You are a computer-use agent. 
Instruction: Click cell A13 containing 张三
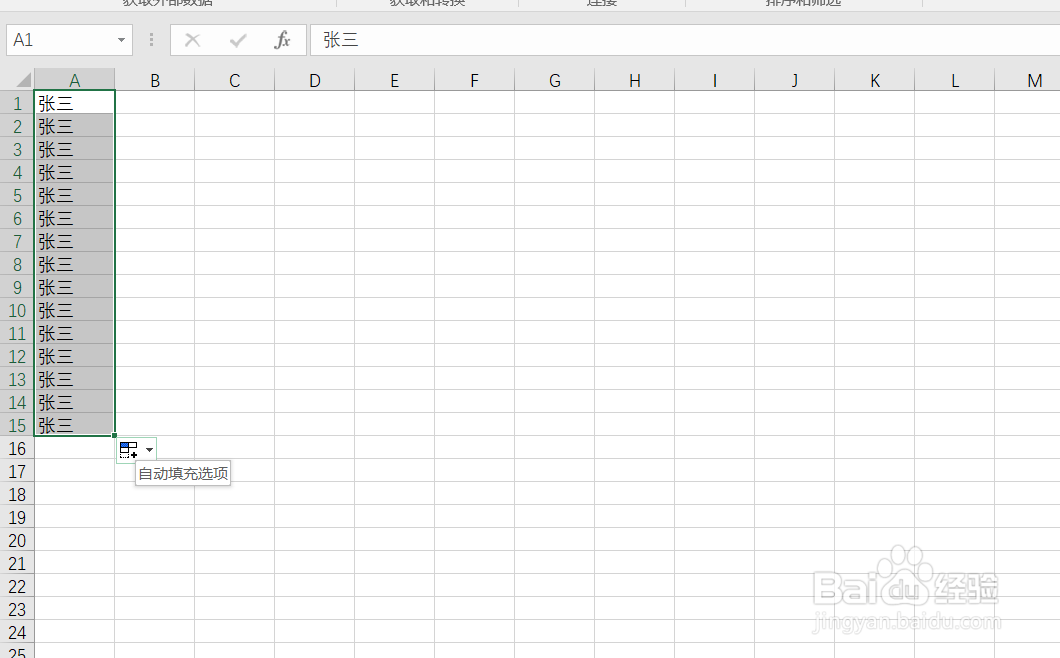click(x=74, y=379)
